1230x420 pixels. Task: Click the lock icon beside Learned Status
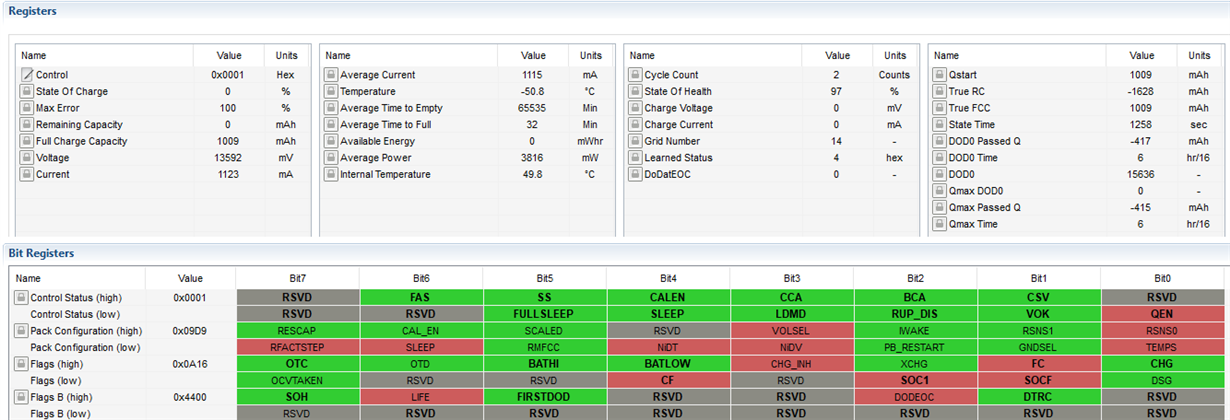[635, 158]
